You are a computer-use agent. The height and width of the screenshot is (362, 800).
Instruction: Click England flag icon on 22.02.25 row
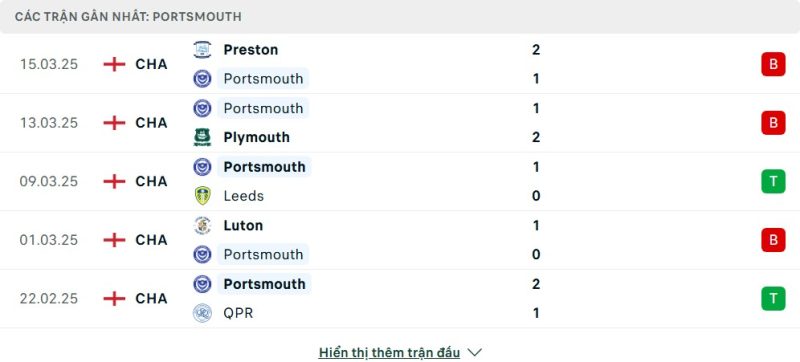click(114, 298)
